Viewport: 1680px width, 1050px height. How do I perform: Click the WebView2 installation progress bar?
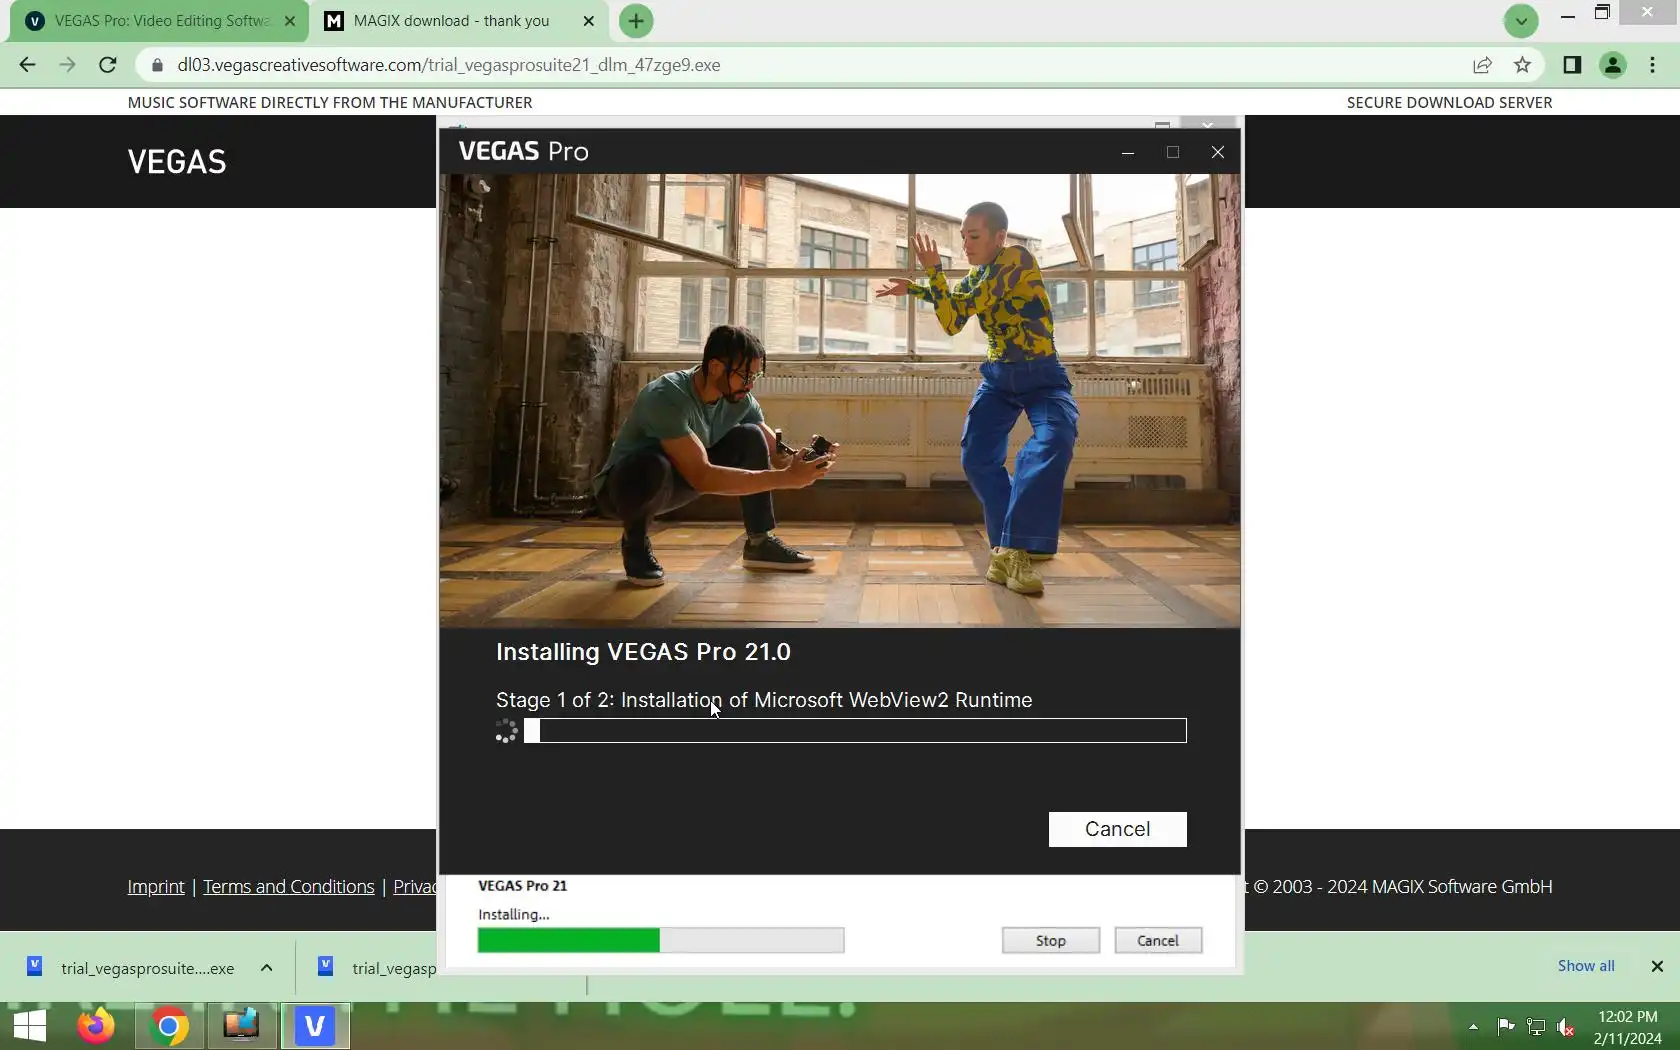pos(856,731)
